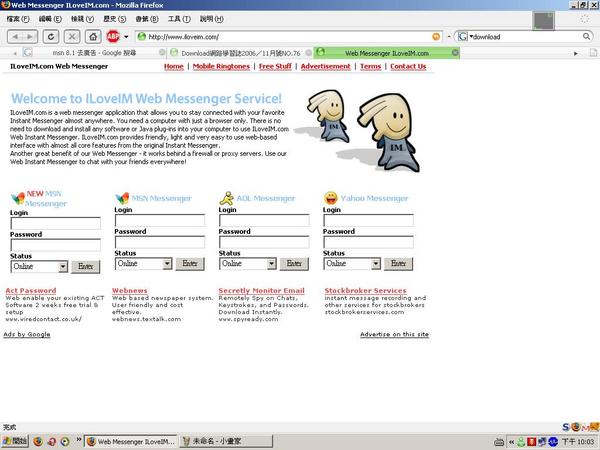Viewport: 600px width, 450px height.
Task: Click the system tray clock
Action: tap(578, 442)
